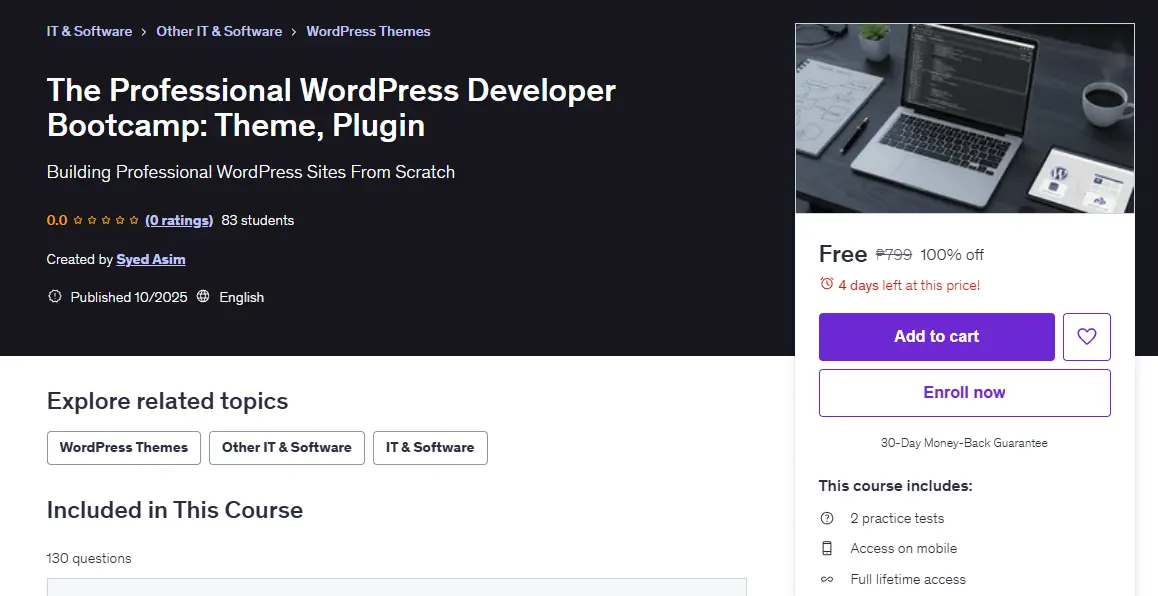Click the fifth empty rating star

coord(134,220)
